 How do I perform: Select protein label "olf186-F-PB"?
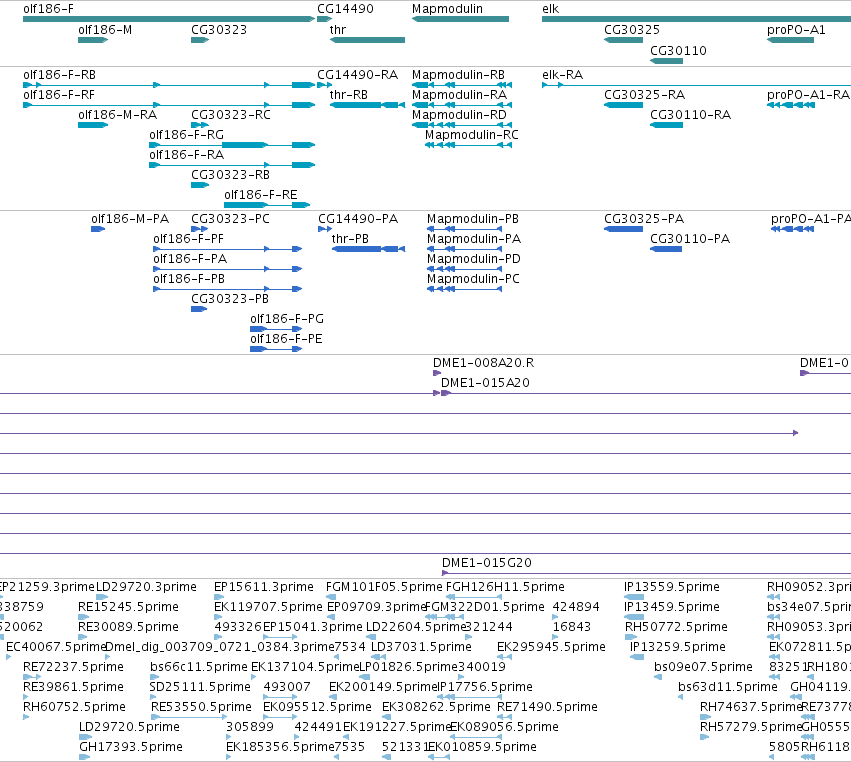(189, 279)
